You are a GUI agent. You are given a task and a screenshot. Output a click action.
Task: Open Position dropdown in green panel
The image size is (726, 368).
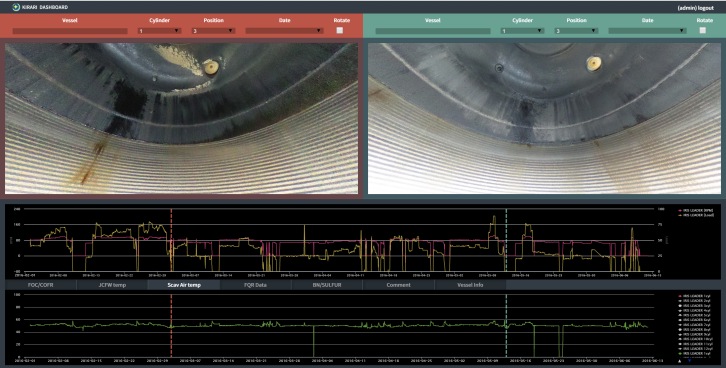tap(576, 31)
